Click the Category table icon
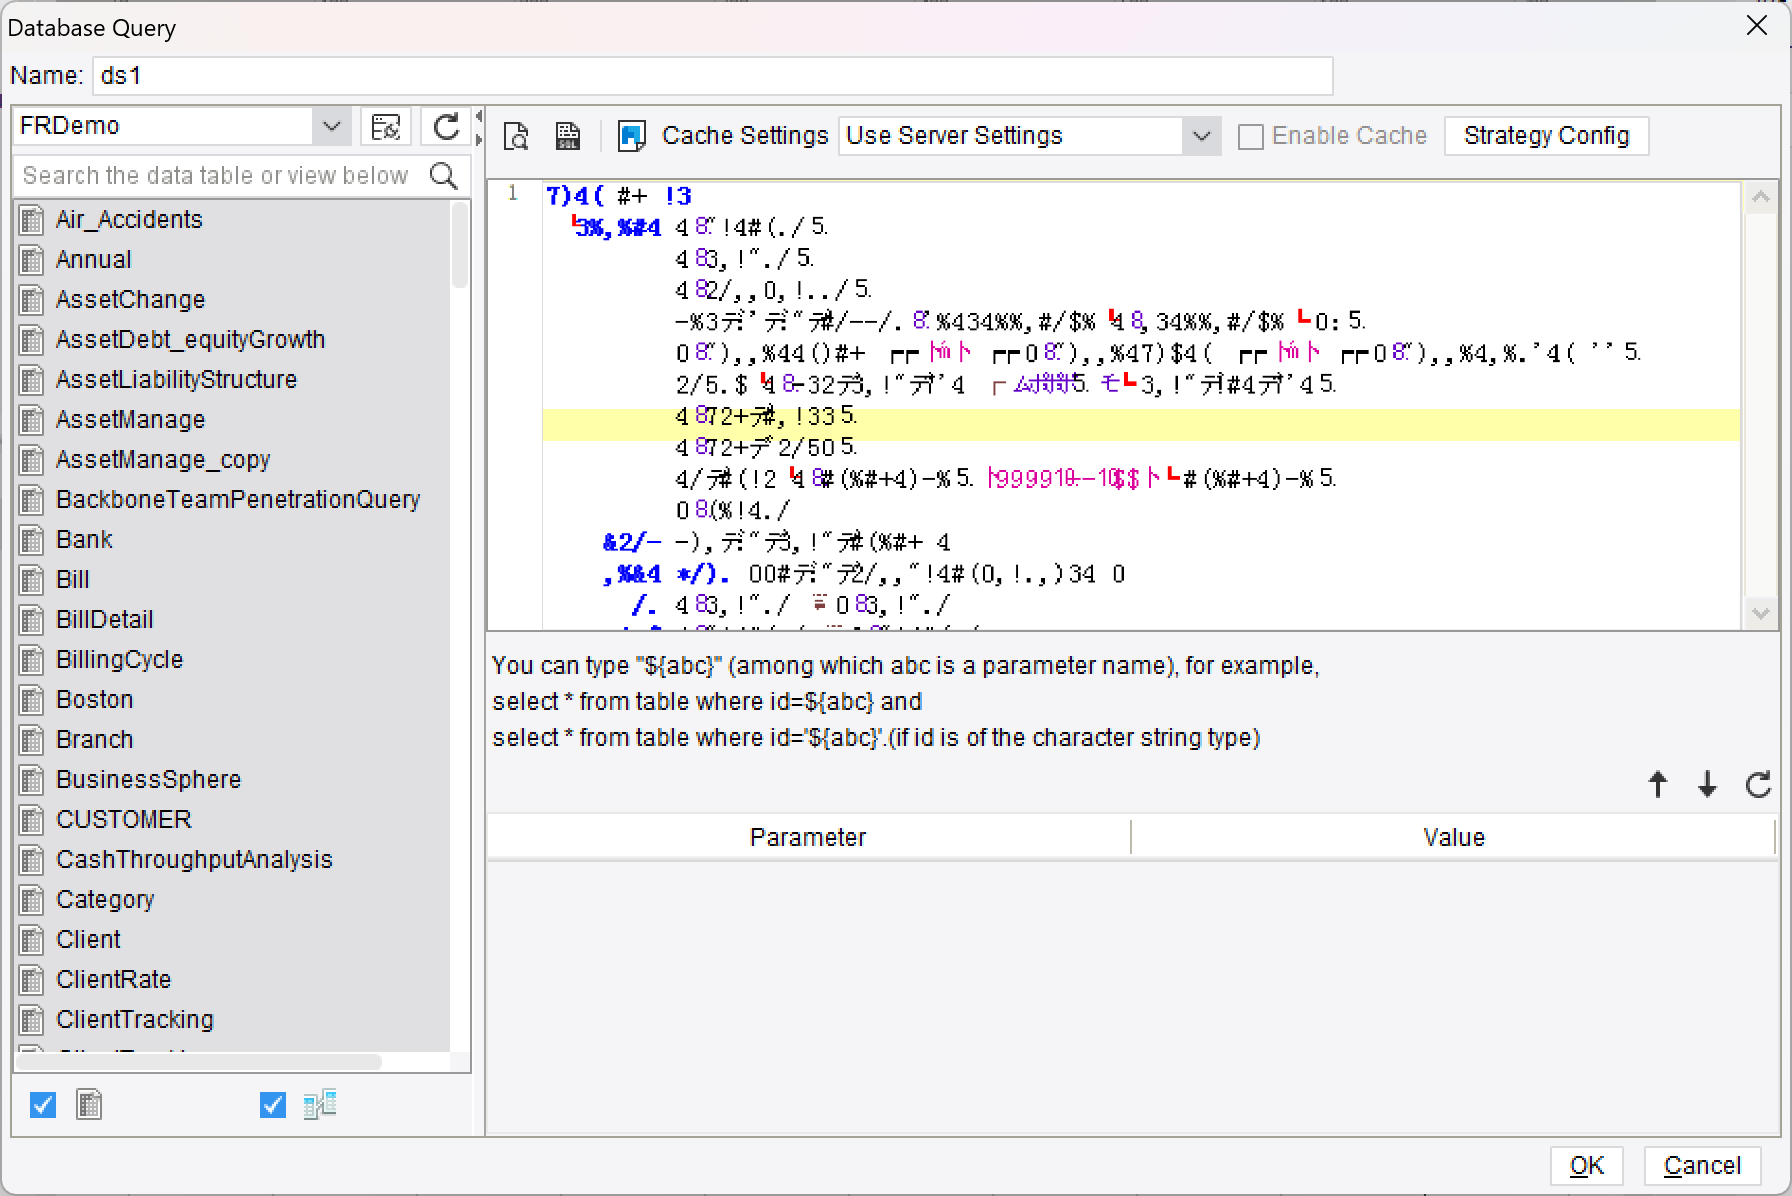The image size is (1792, 1196). point(32,900)
